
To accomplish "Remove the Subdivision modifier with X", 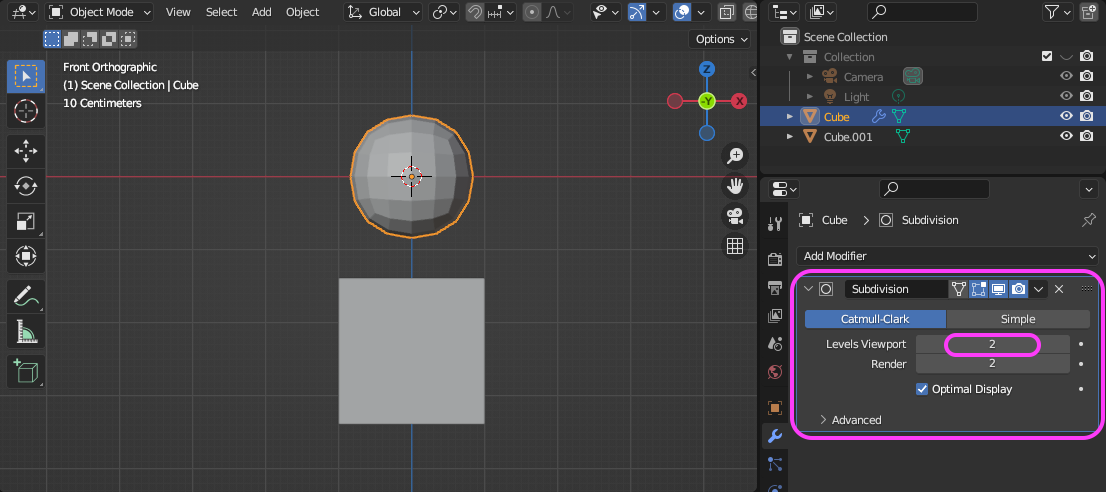I will 1059,289.
